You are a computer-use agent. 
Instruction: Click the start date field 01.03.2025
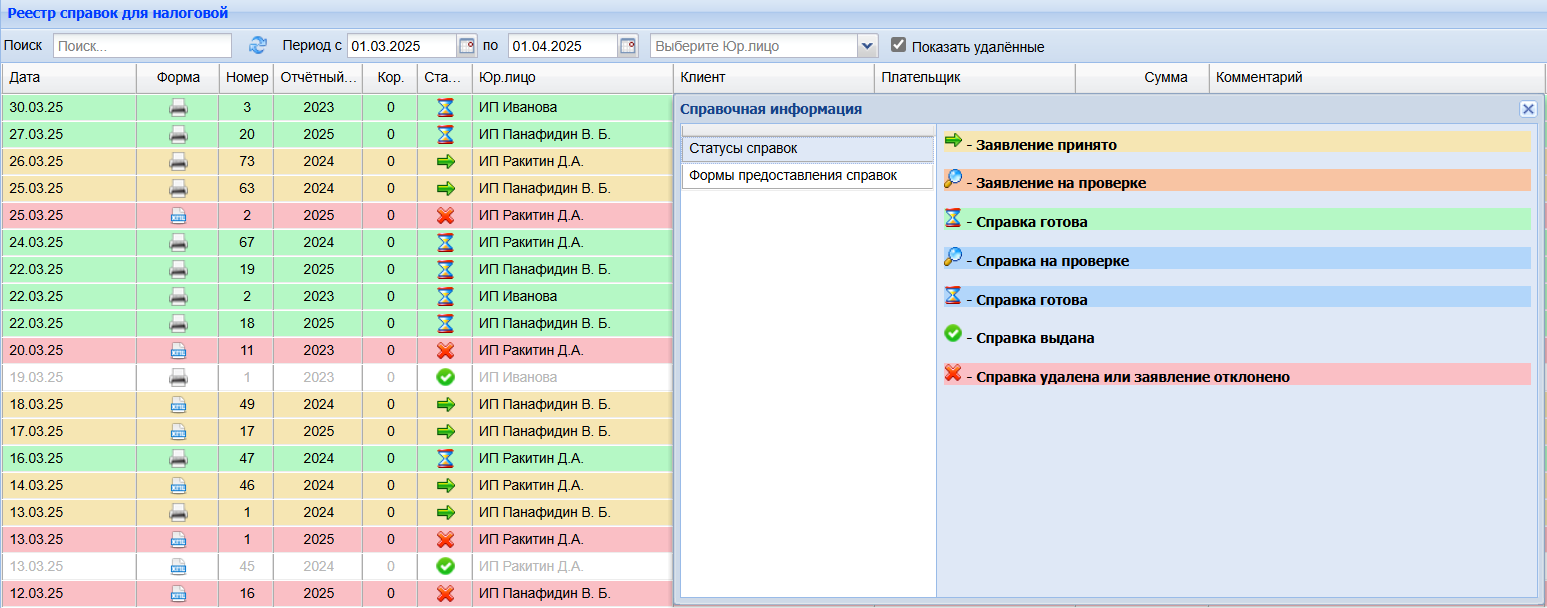coord(402,46)
